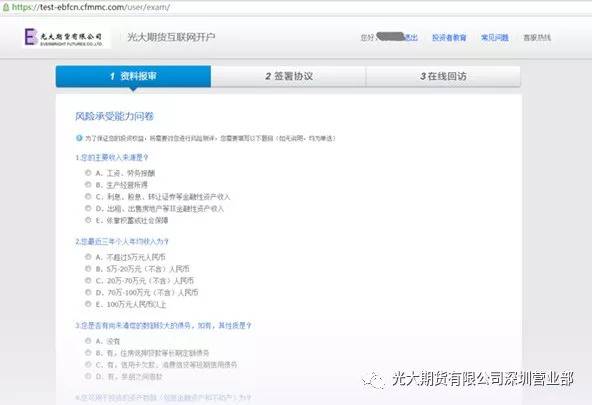Screen dimensions: 592x405
Task: Click the secure padlock icon in address bar
Action: (6, 7)
